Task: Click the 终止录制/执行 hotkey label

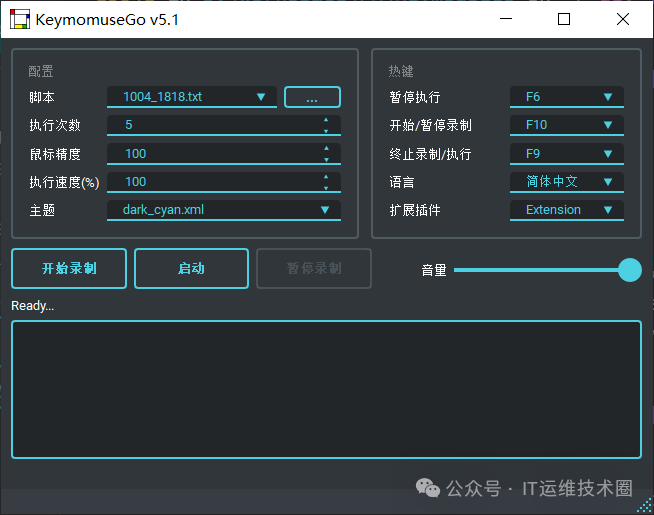Action: 430,154
